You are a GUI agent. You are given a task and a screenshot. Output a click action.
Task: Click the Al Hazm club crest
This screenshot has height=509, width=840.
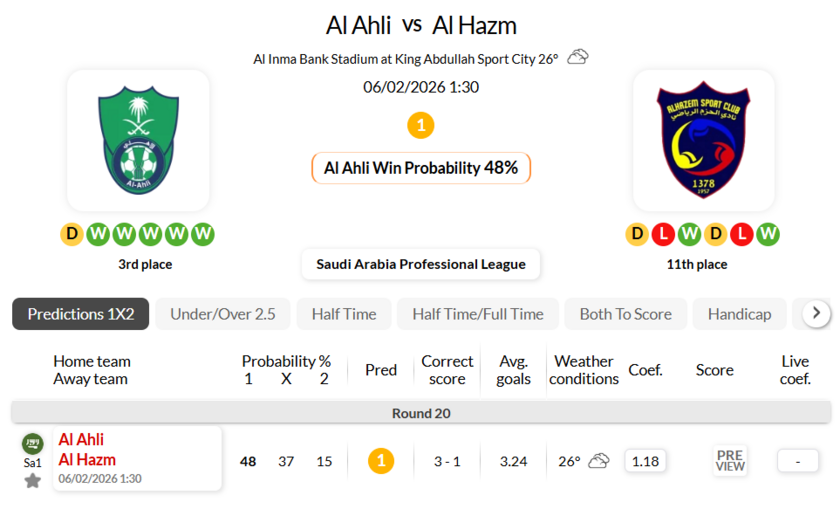703,140
